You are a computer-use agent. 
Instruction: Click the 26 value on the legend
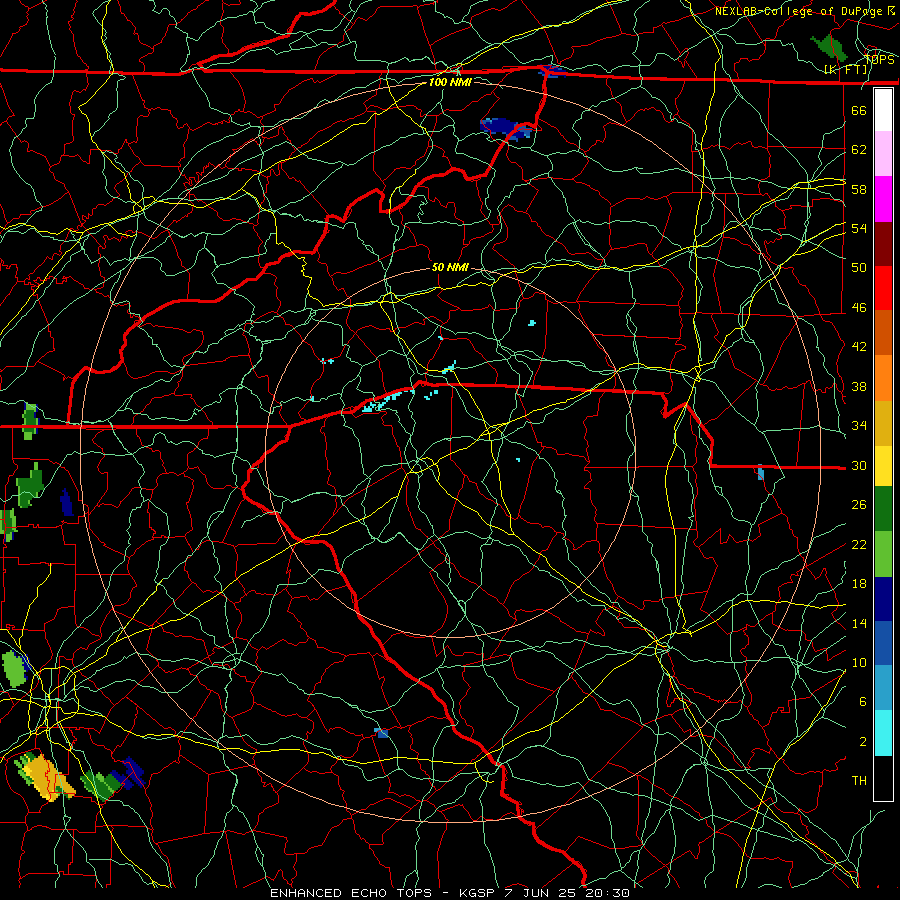[x=859, y=505]
